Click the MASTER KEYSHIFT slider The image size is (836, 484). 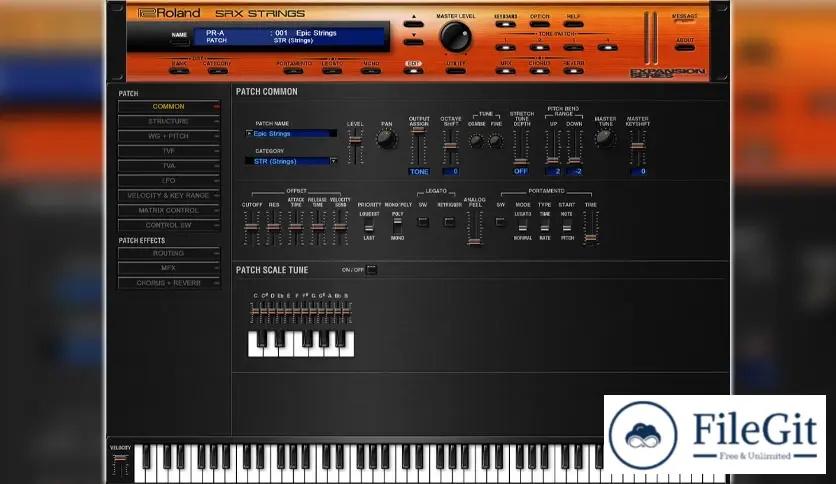point(638,147)
